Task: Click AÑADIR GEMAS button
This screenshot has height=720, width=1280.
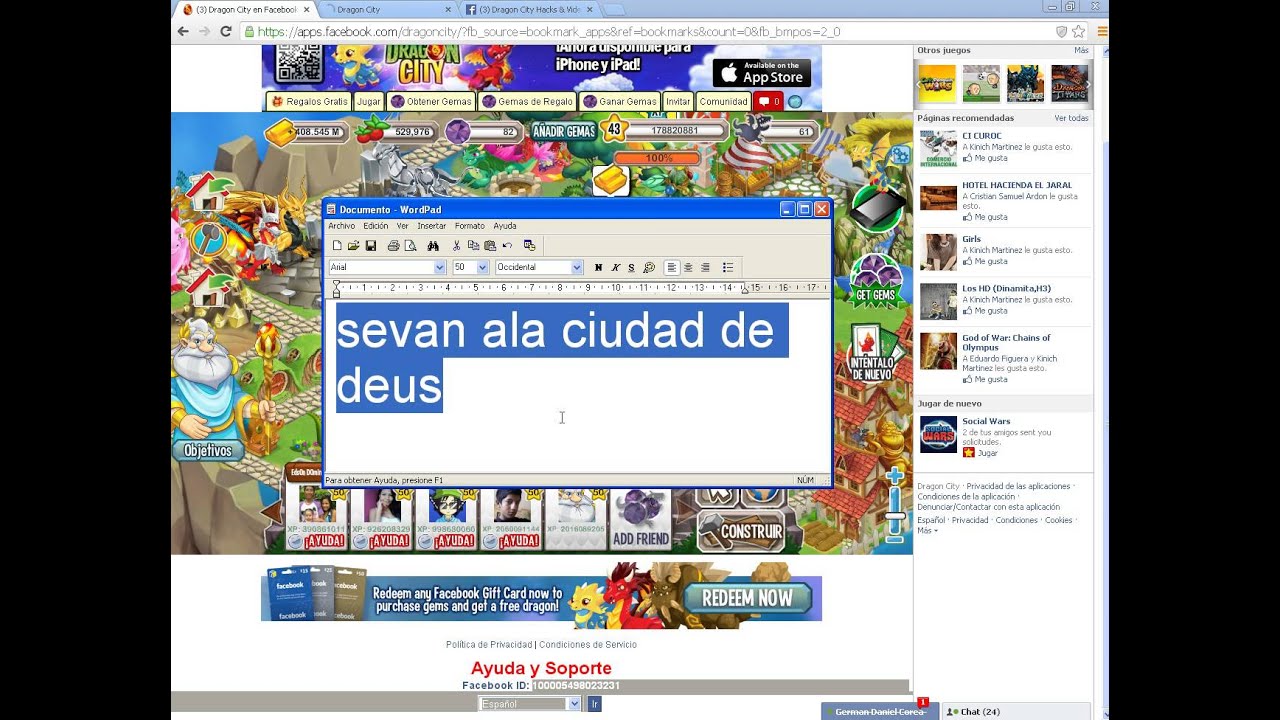Action: [x=563, y=131]
